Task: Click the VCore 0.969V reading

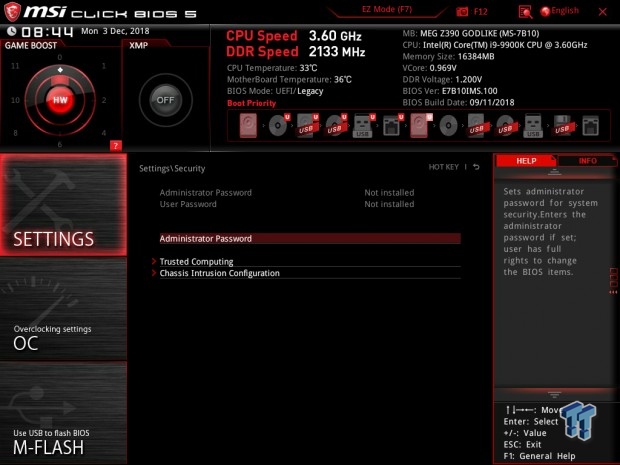Action: pyautogui.click(x=429, y=68)
